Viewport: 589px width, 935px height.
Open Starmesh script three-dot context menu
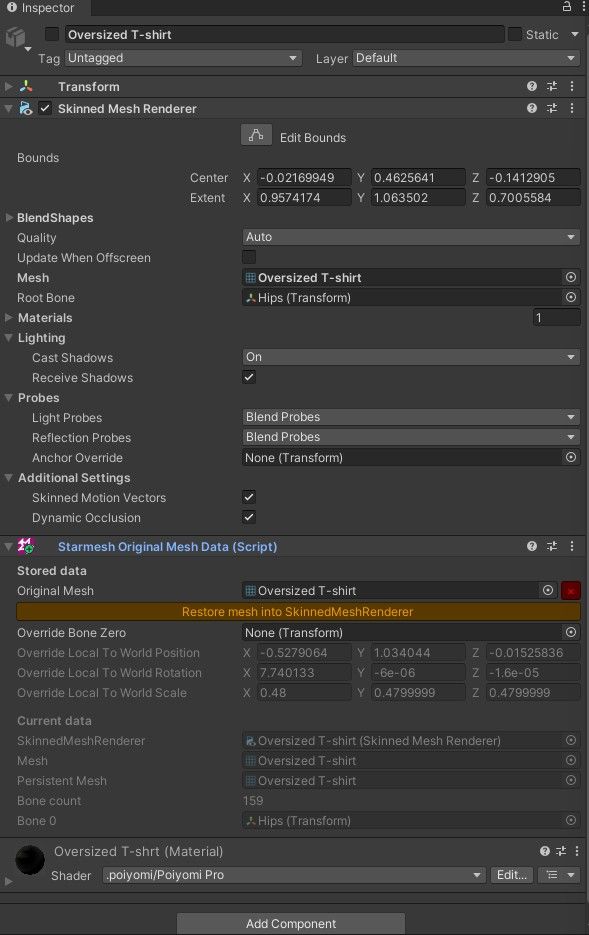pos(572,546)
